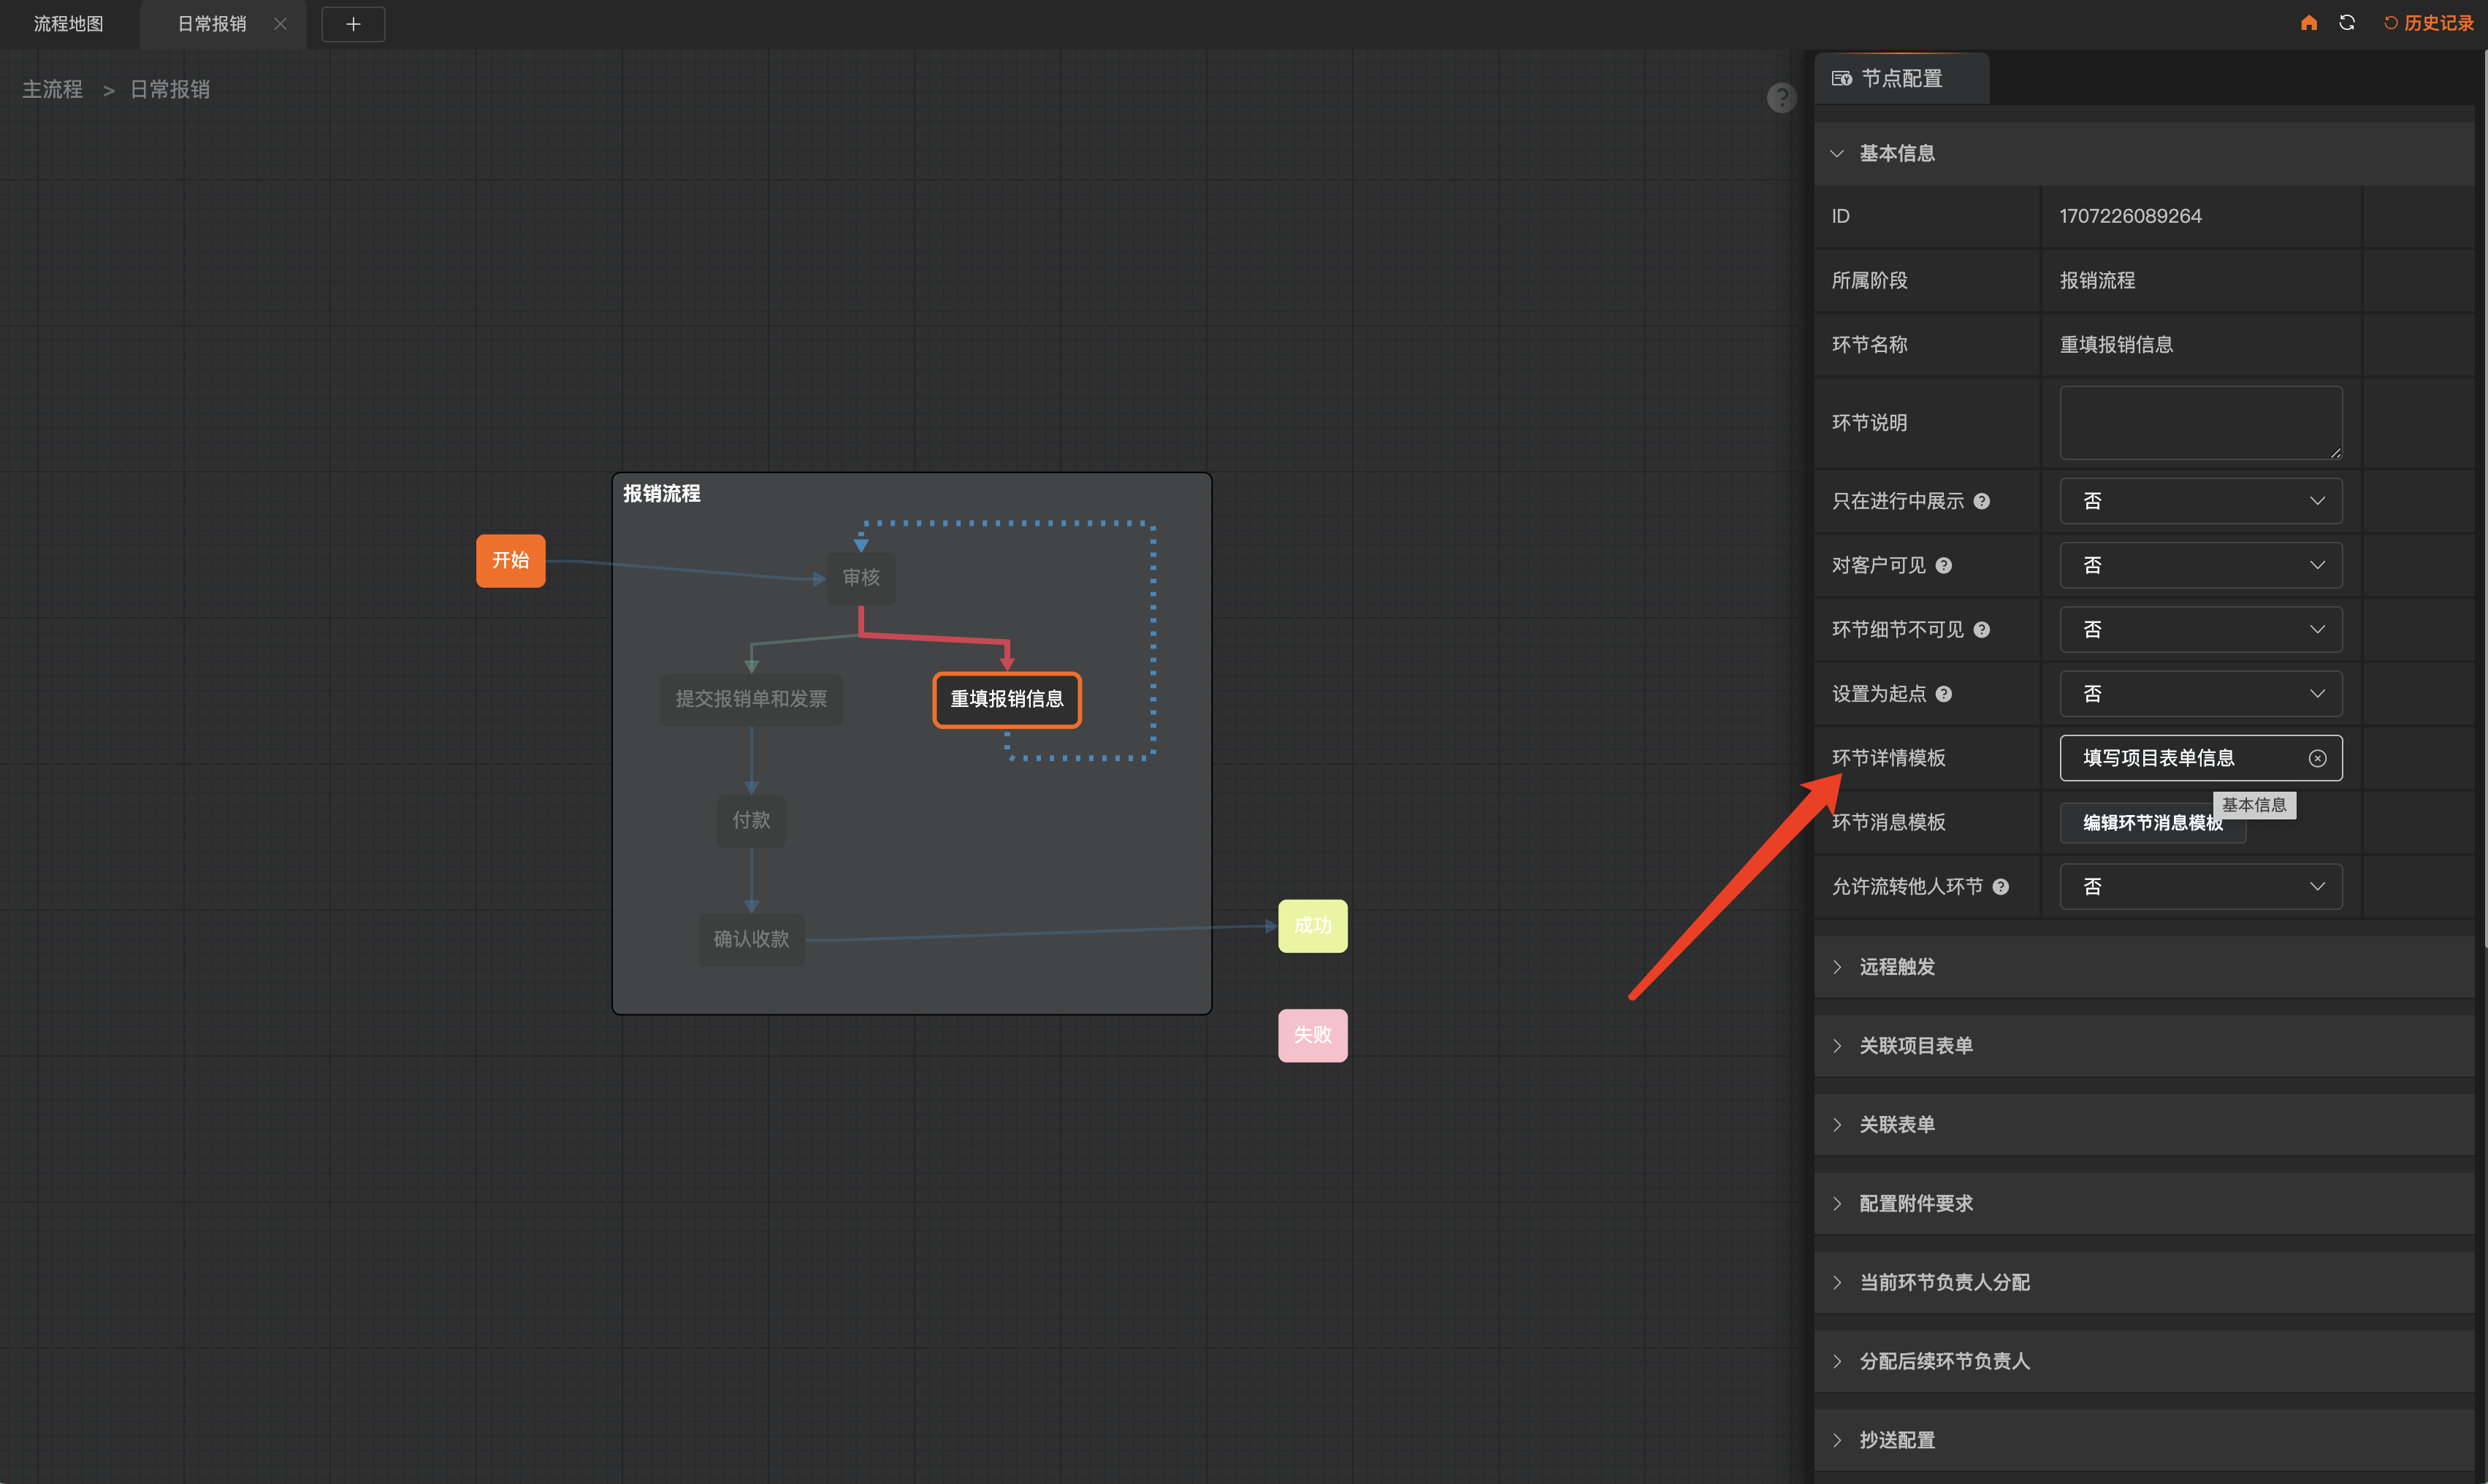This screenshot has width=2488, height=1484.
Task: Click help icon beside 环节细节不可见
Action: point(1981,629)
